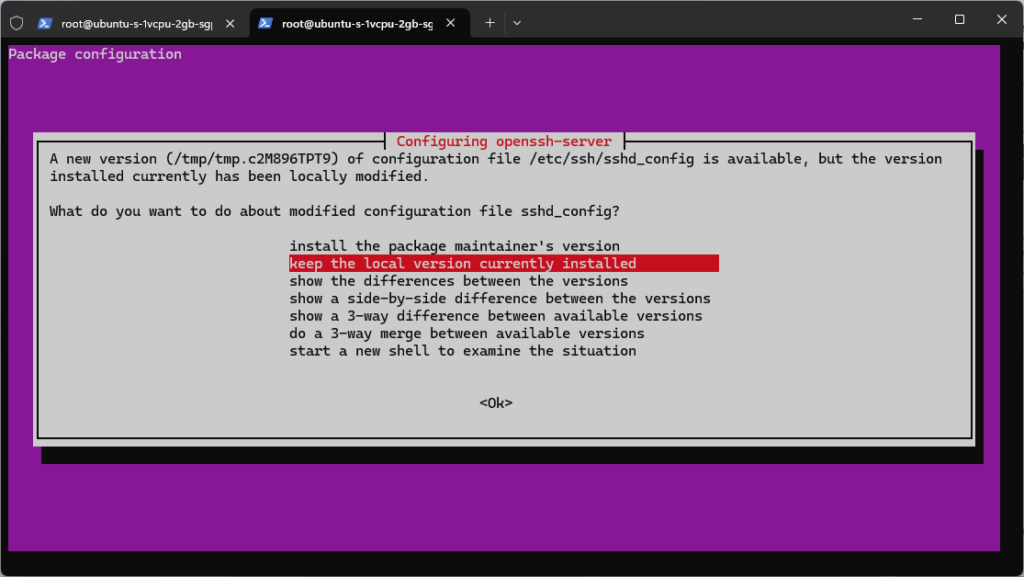Close the first terminal tab
This screenshot has height=577, width=1024.
tap(231, 23)
